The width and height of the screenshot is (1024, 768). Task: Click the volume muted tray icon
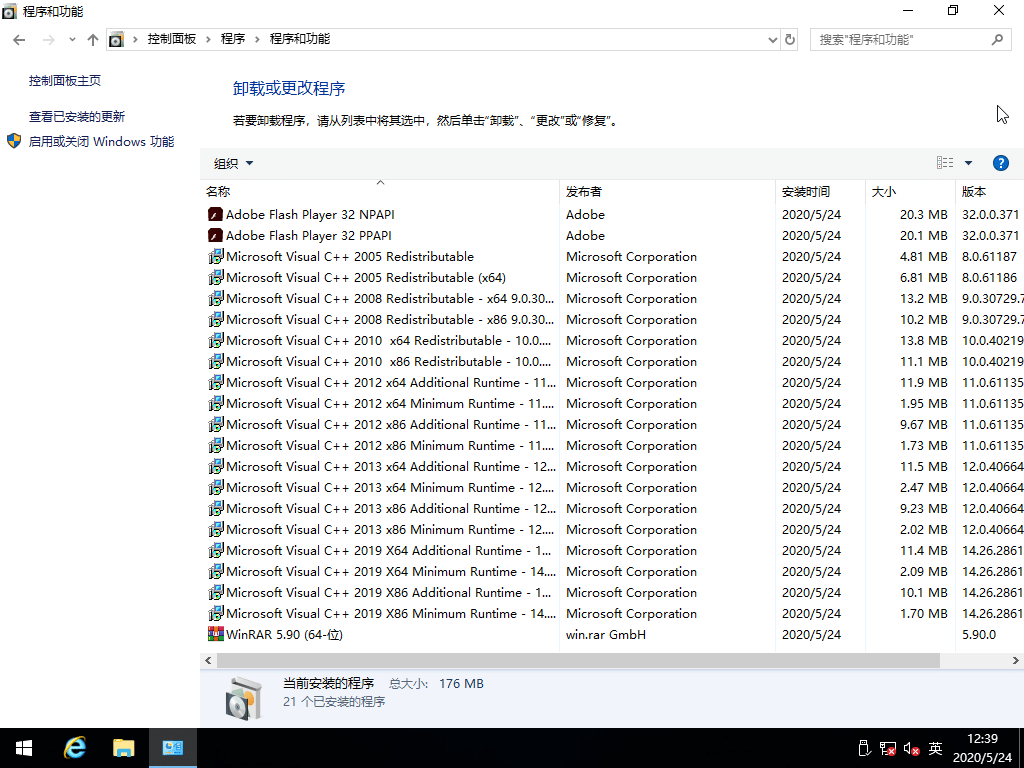pos(912,748)
